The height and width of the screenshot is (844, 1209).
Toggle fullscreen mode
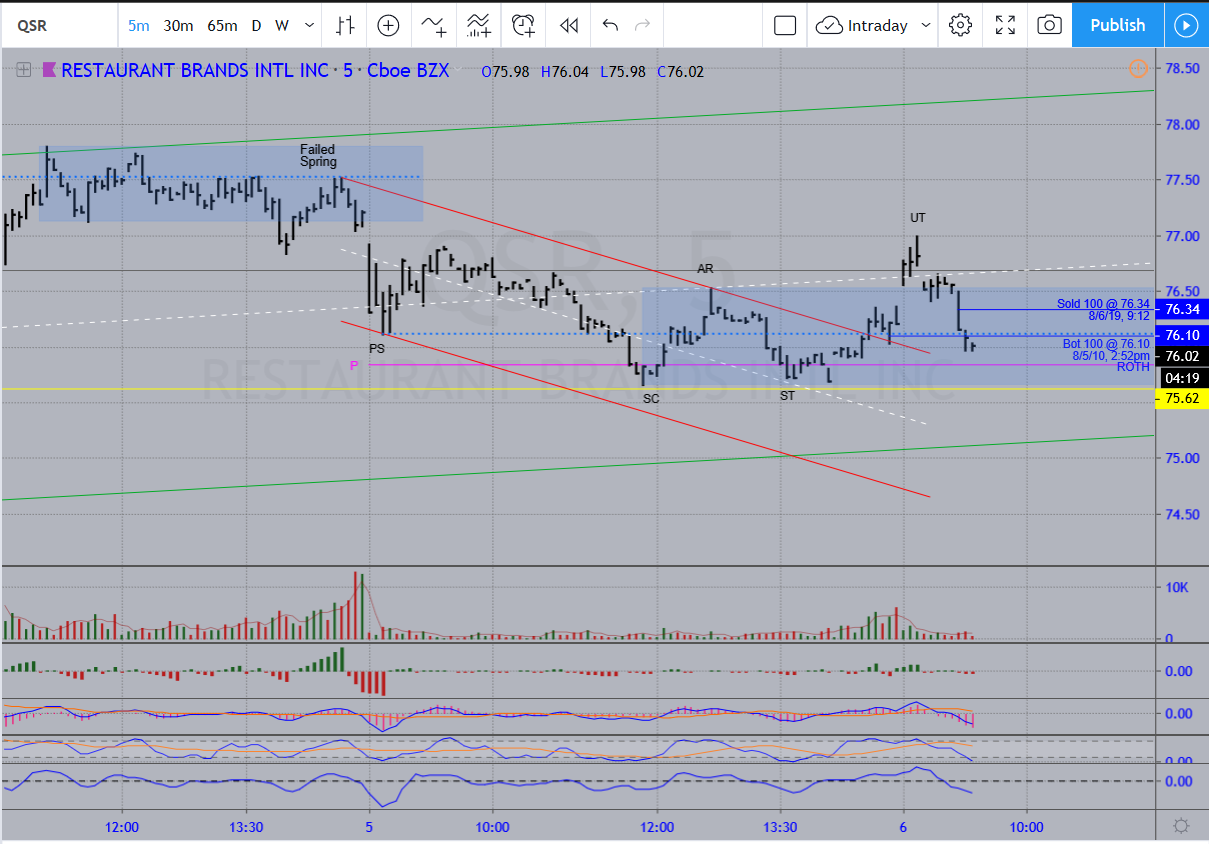(x=1005, y=25)
